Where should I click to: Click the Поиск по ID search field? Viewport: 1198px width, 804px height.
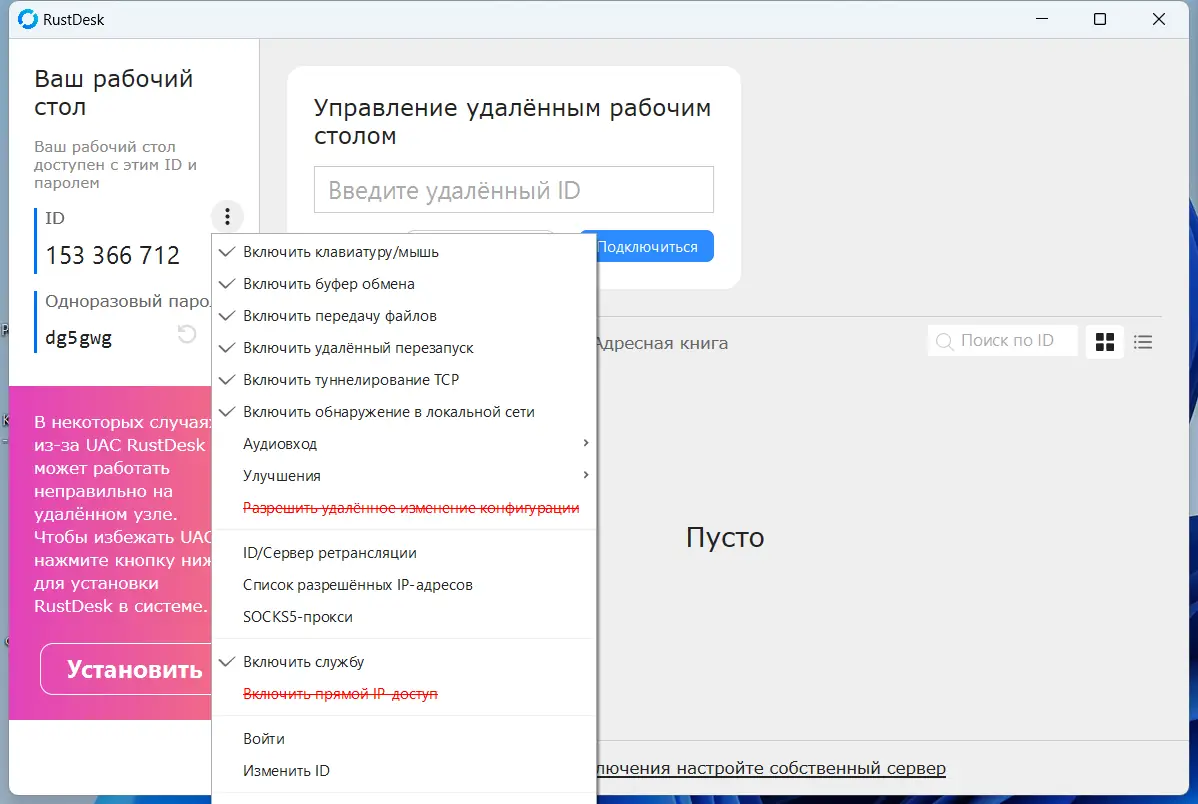coord(1002,341)
